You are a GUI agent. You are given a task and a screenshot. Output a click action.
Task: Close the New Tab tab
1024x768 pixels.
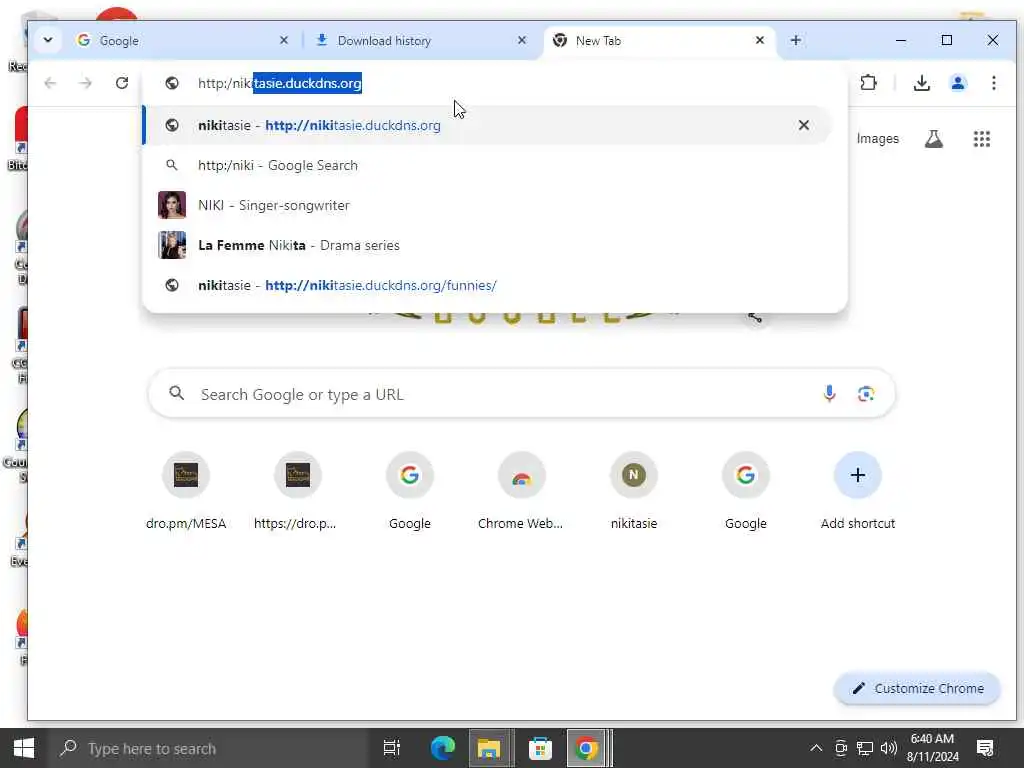point(760,40)
